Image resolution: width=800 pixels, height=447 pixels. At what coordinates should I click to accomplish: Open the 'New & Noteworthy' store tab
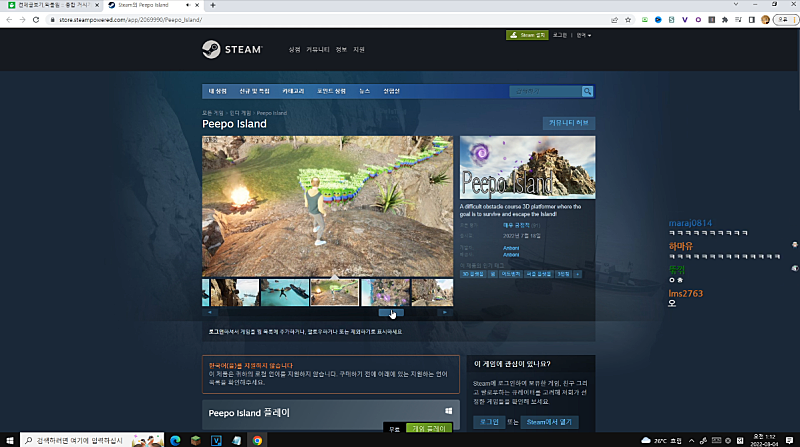[254, 91]
